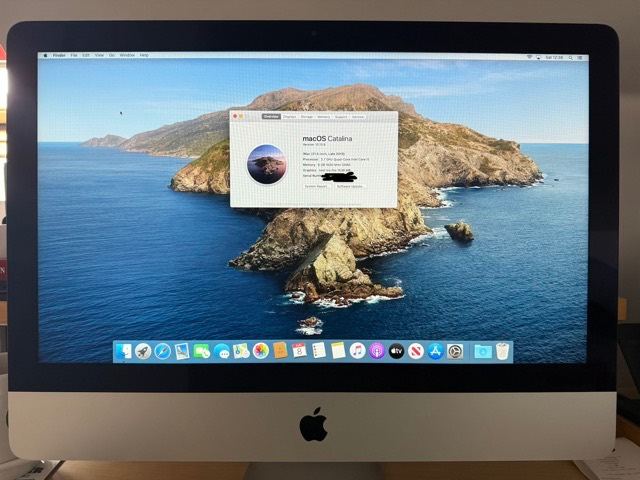640x480 pixels.
Task: Open Apple TV black icon in Dock
Action: tap(396, 351)
